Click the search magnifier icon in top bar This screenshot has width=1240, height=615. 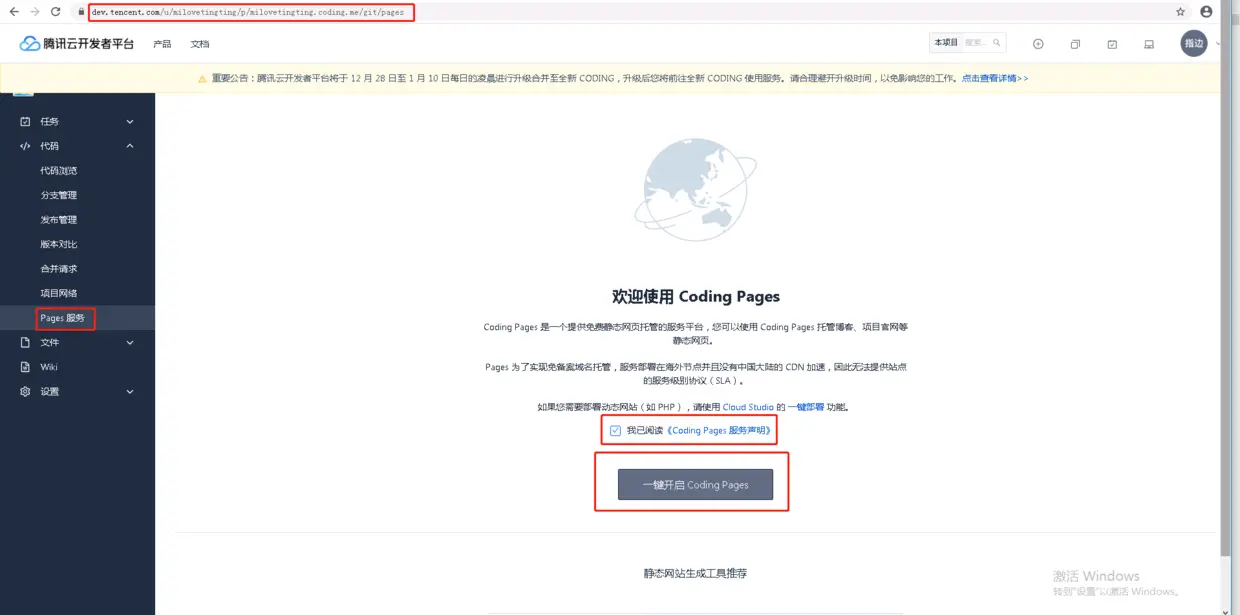click(996, 42)
